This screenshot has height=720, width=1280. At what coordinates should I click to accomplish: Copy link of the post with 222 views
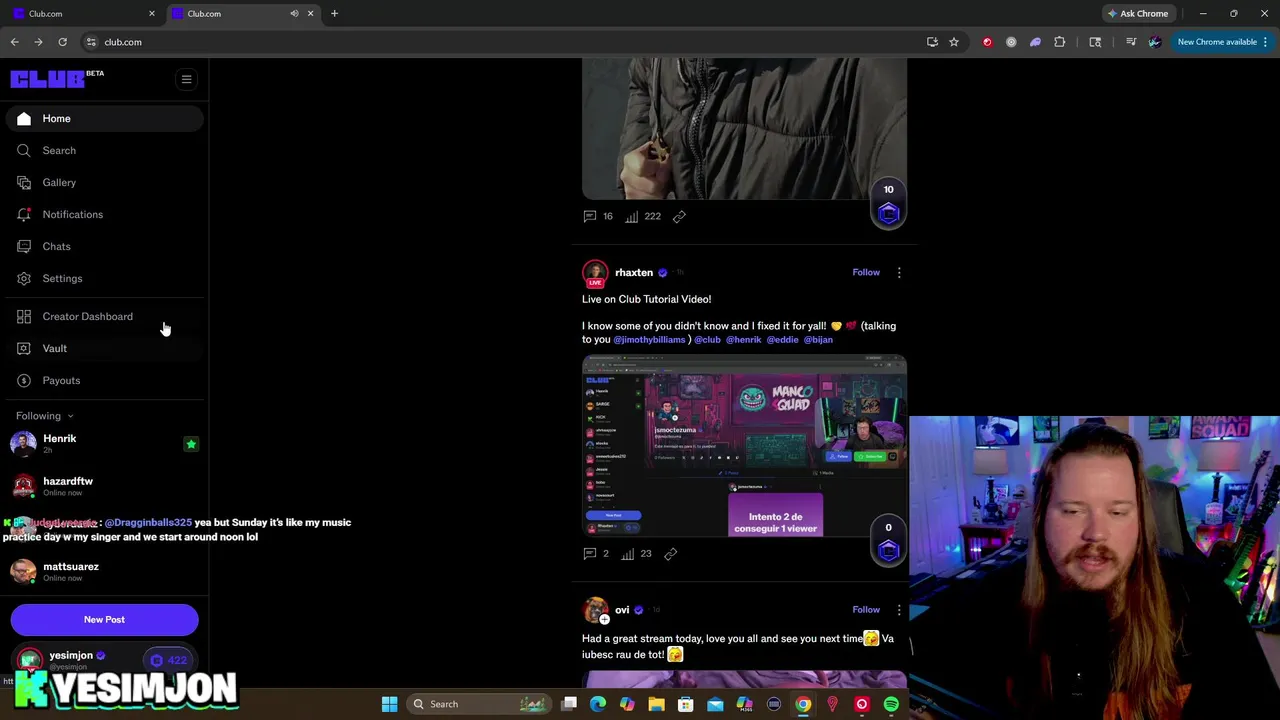pyautogui.click(x=679, y=216)
